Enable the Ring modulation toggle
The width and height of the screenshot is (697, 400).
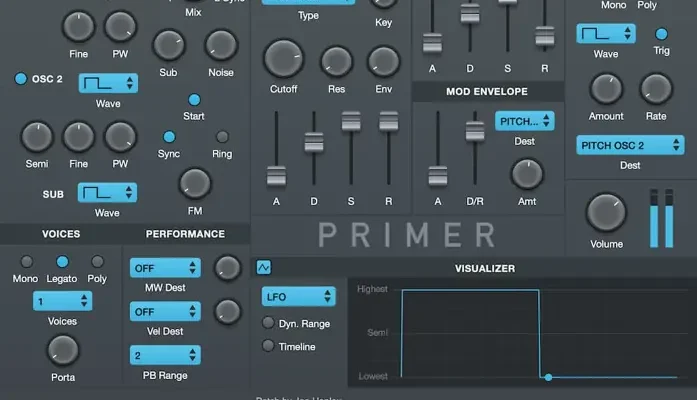tap(222, 137)
